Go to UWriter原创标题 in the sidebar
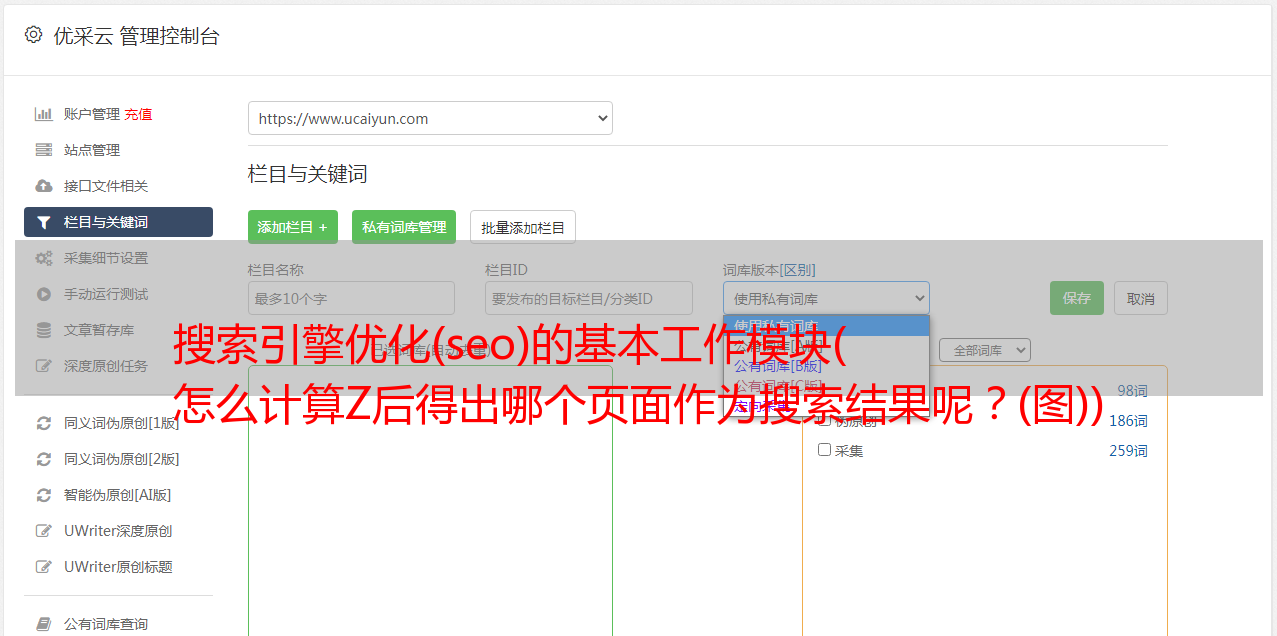 [118, 567]
